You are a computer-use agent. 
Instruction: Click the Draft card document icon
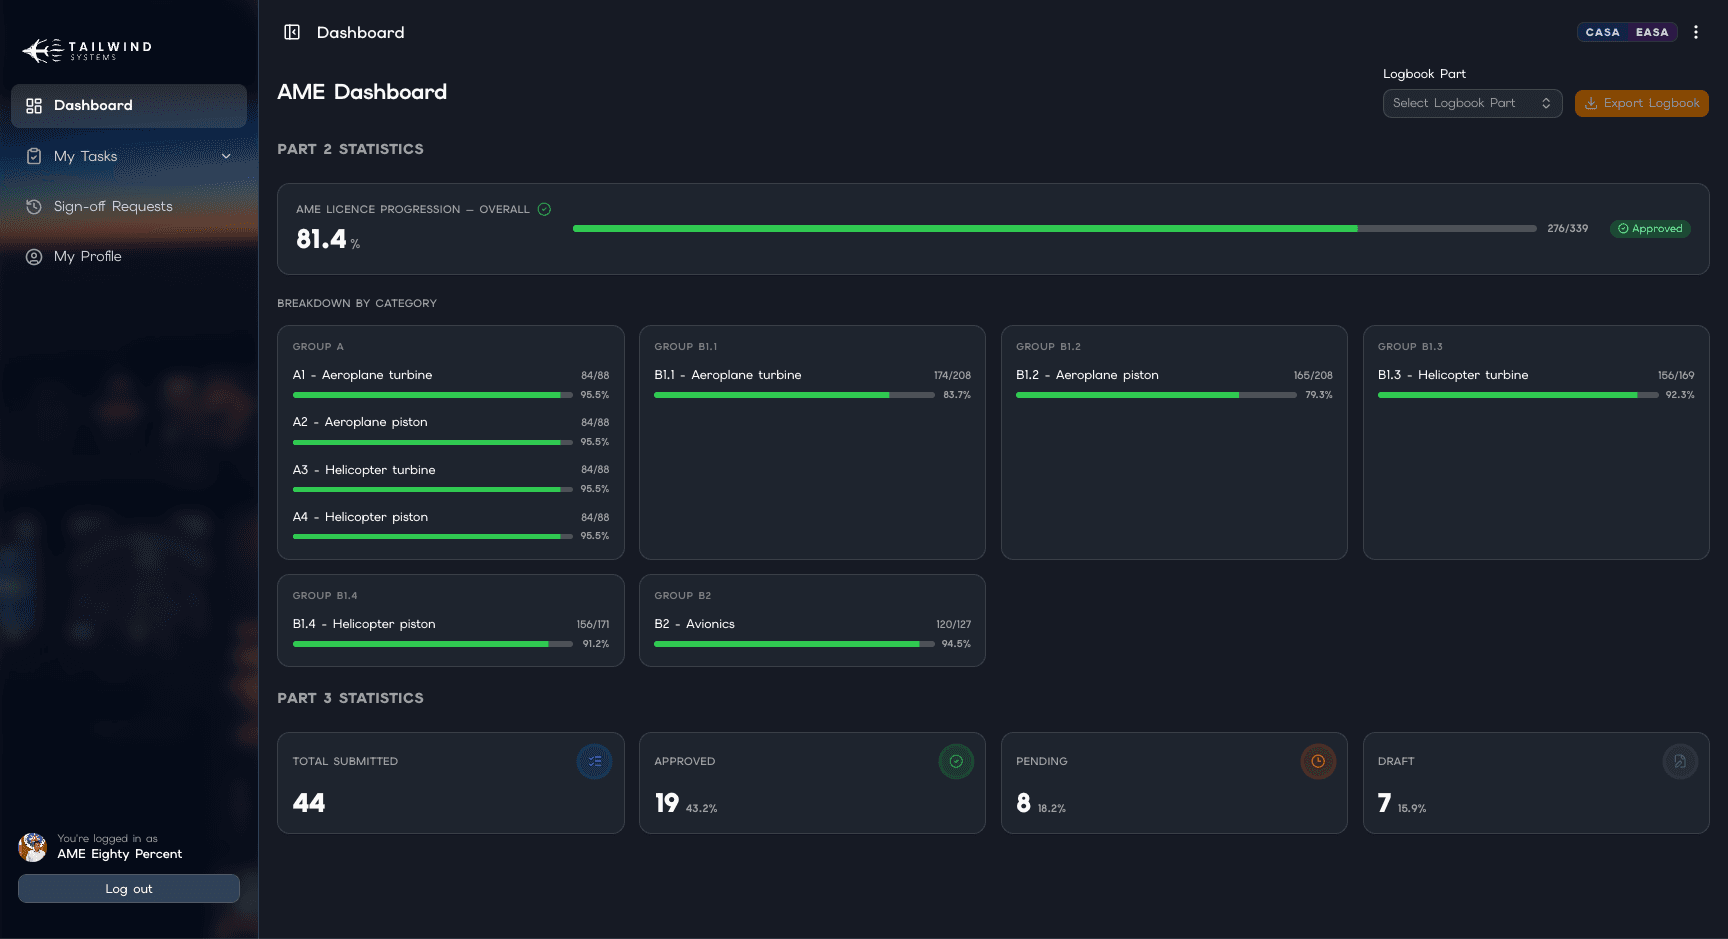1680,761
